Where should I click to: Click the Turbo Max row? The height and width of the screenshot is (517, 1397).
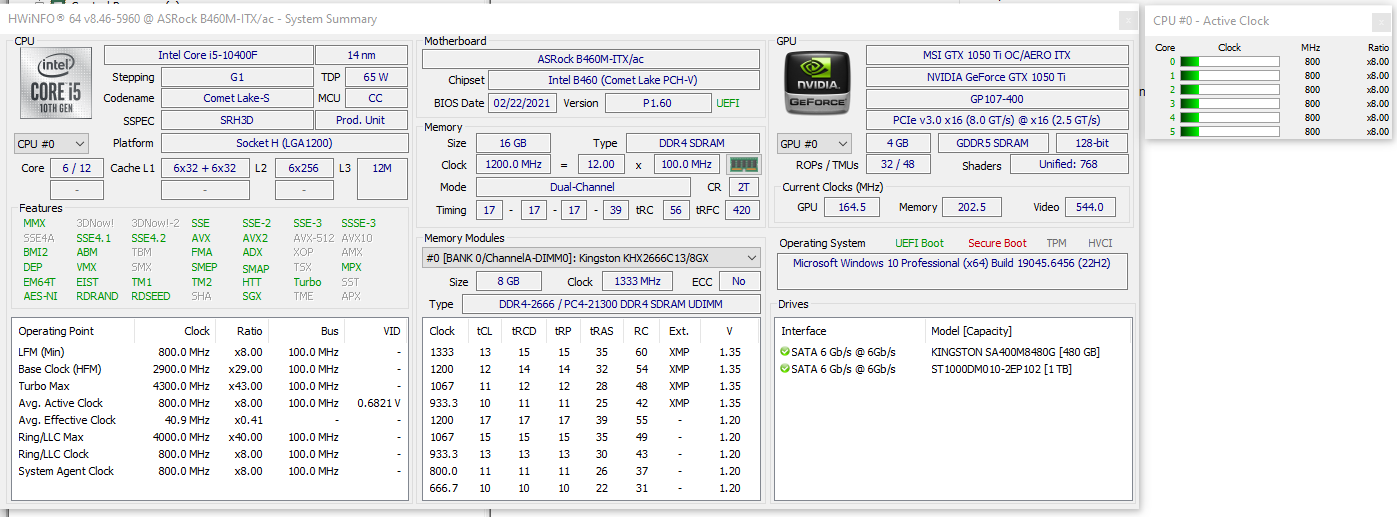tap(210, 386)
